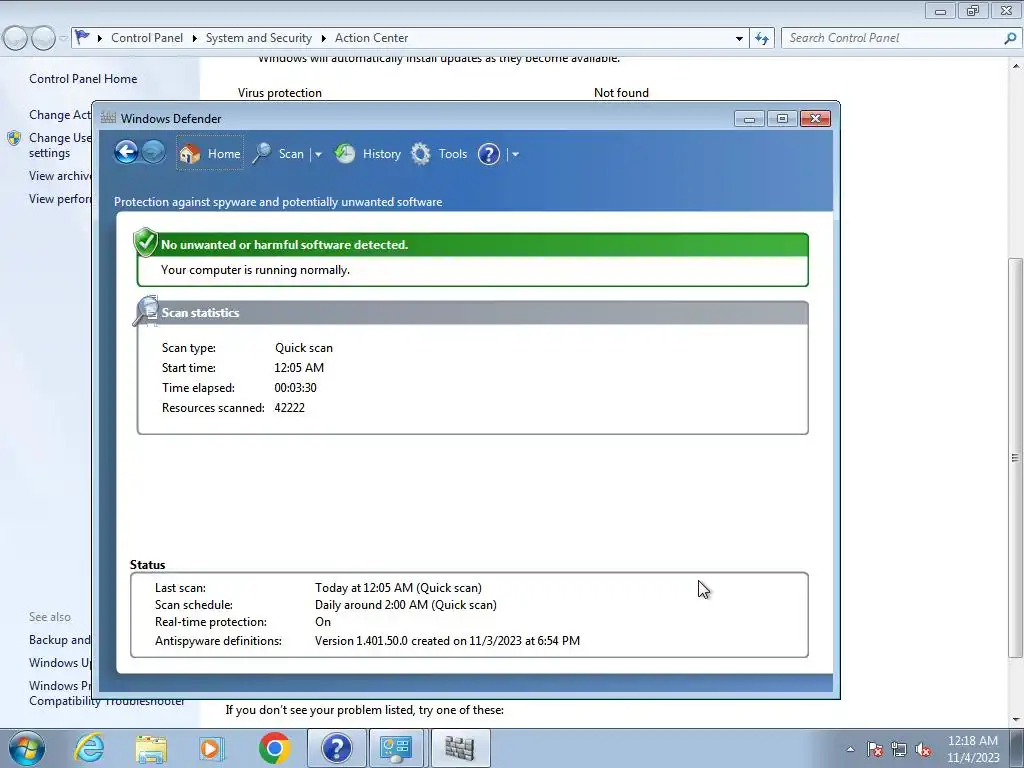Click the Control Panel back navigation button
The width and height of the screenshot is (1024, 768).
click(16, 39)
